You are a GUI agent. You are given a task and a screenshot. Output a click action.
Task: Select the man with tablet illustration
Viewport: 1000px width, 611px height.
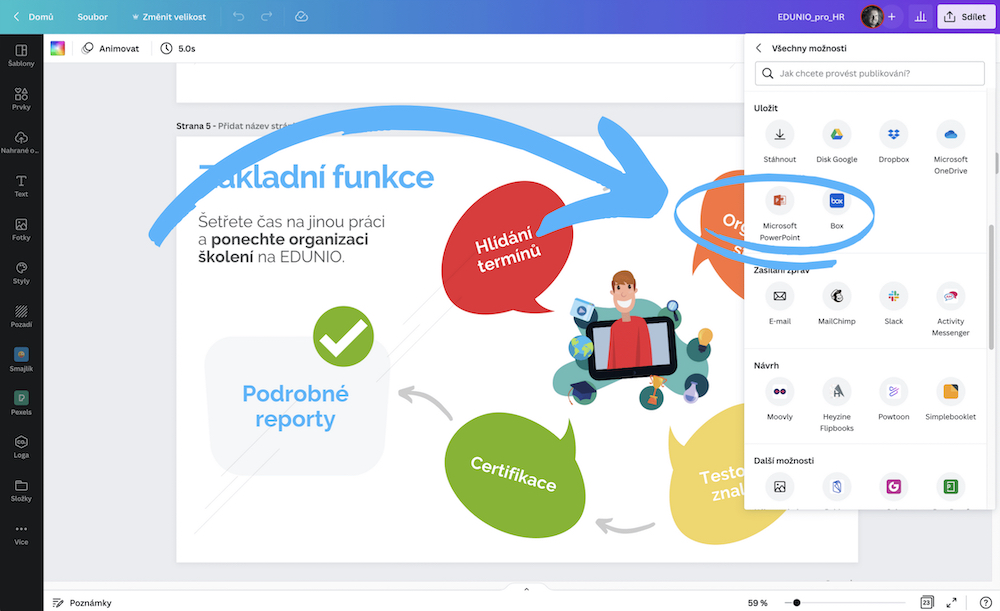click(631, 340)
